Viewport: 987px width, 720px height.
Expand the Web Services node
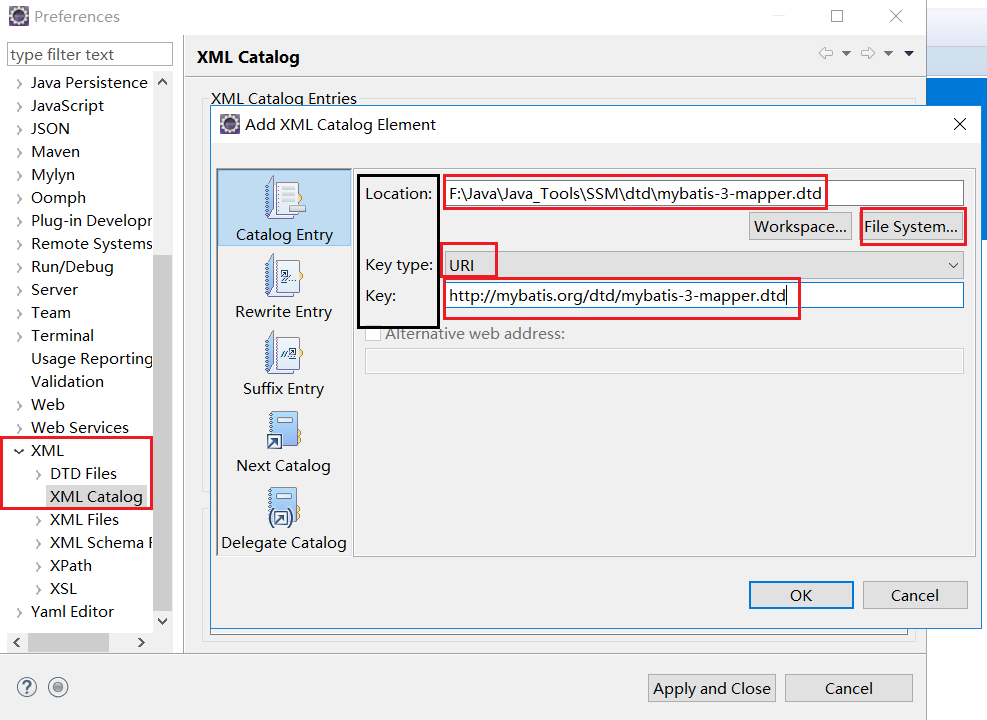pyautogui.click(x=20, y=429)
